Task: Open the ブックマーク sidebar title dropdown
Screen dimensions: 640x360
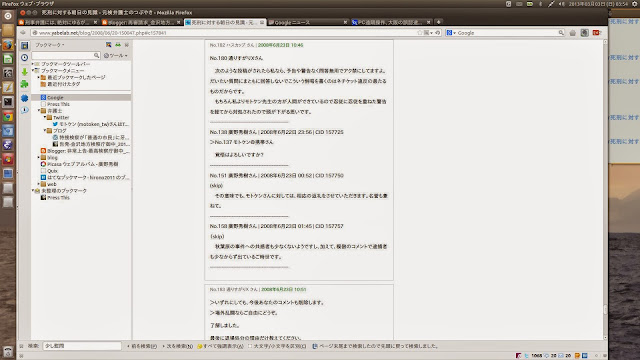Action: (49, 45)
